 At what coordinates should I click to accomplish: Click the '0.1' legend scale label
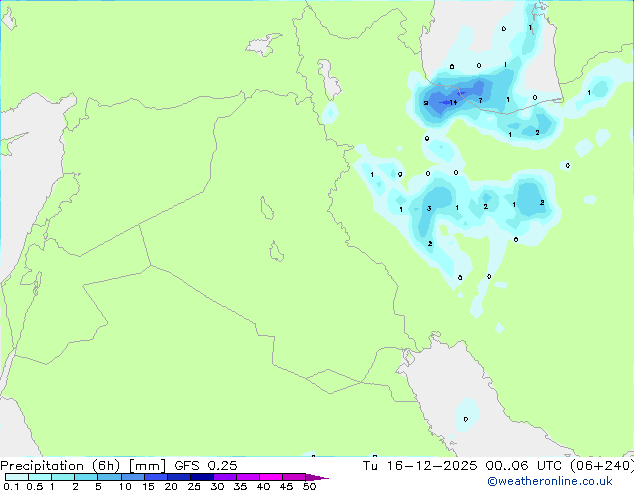[x=11, y=486]
